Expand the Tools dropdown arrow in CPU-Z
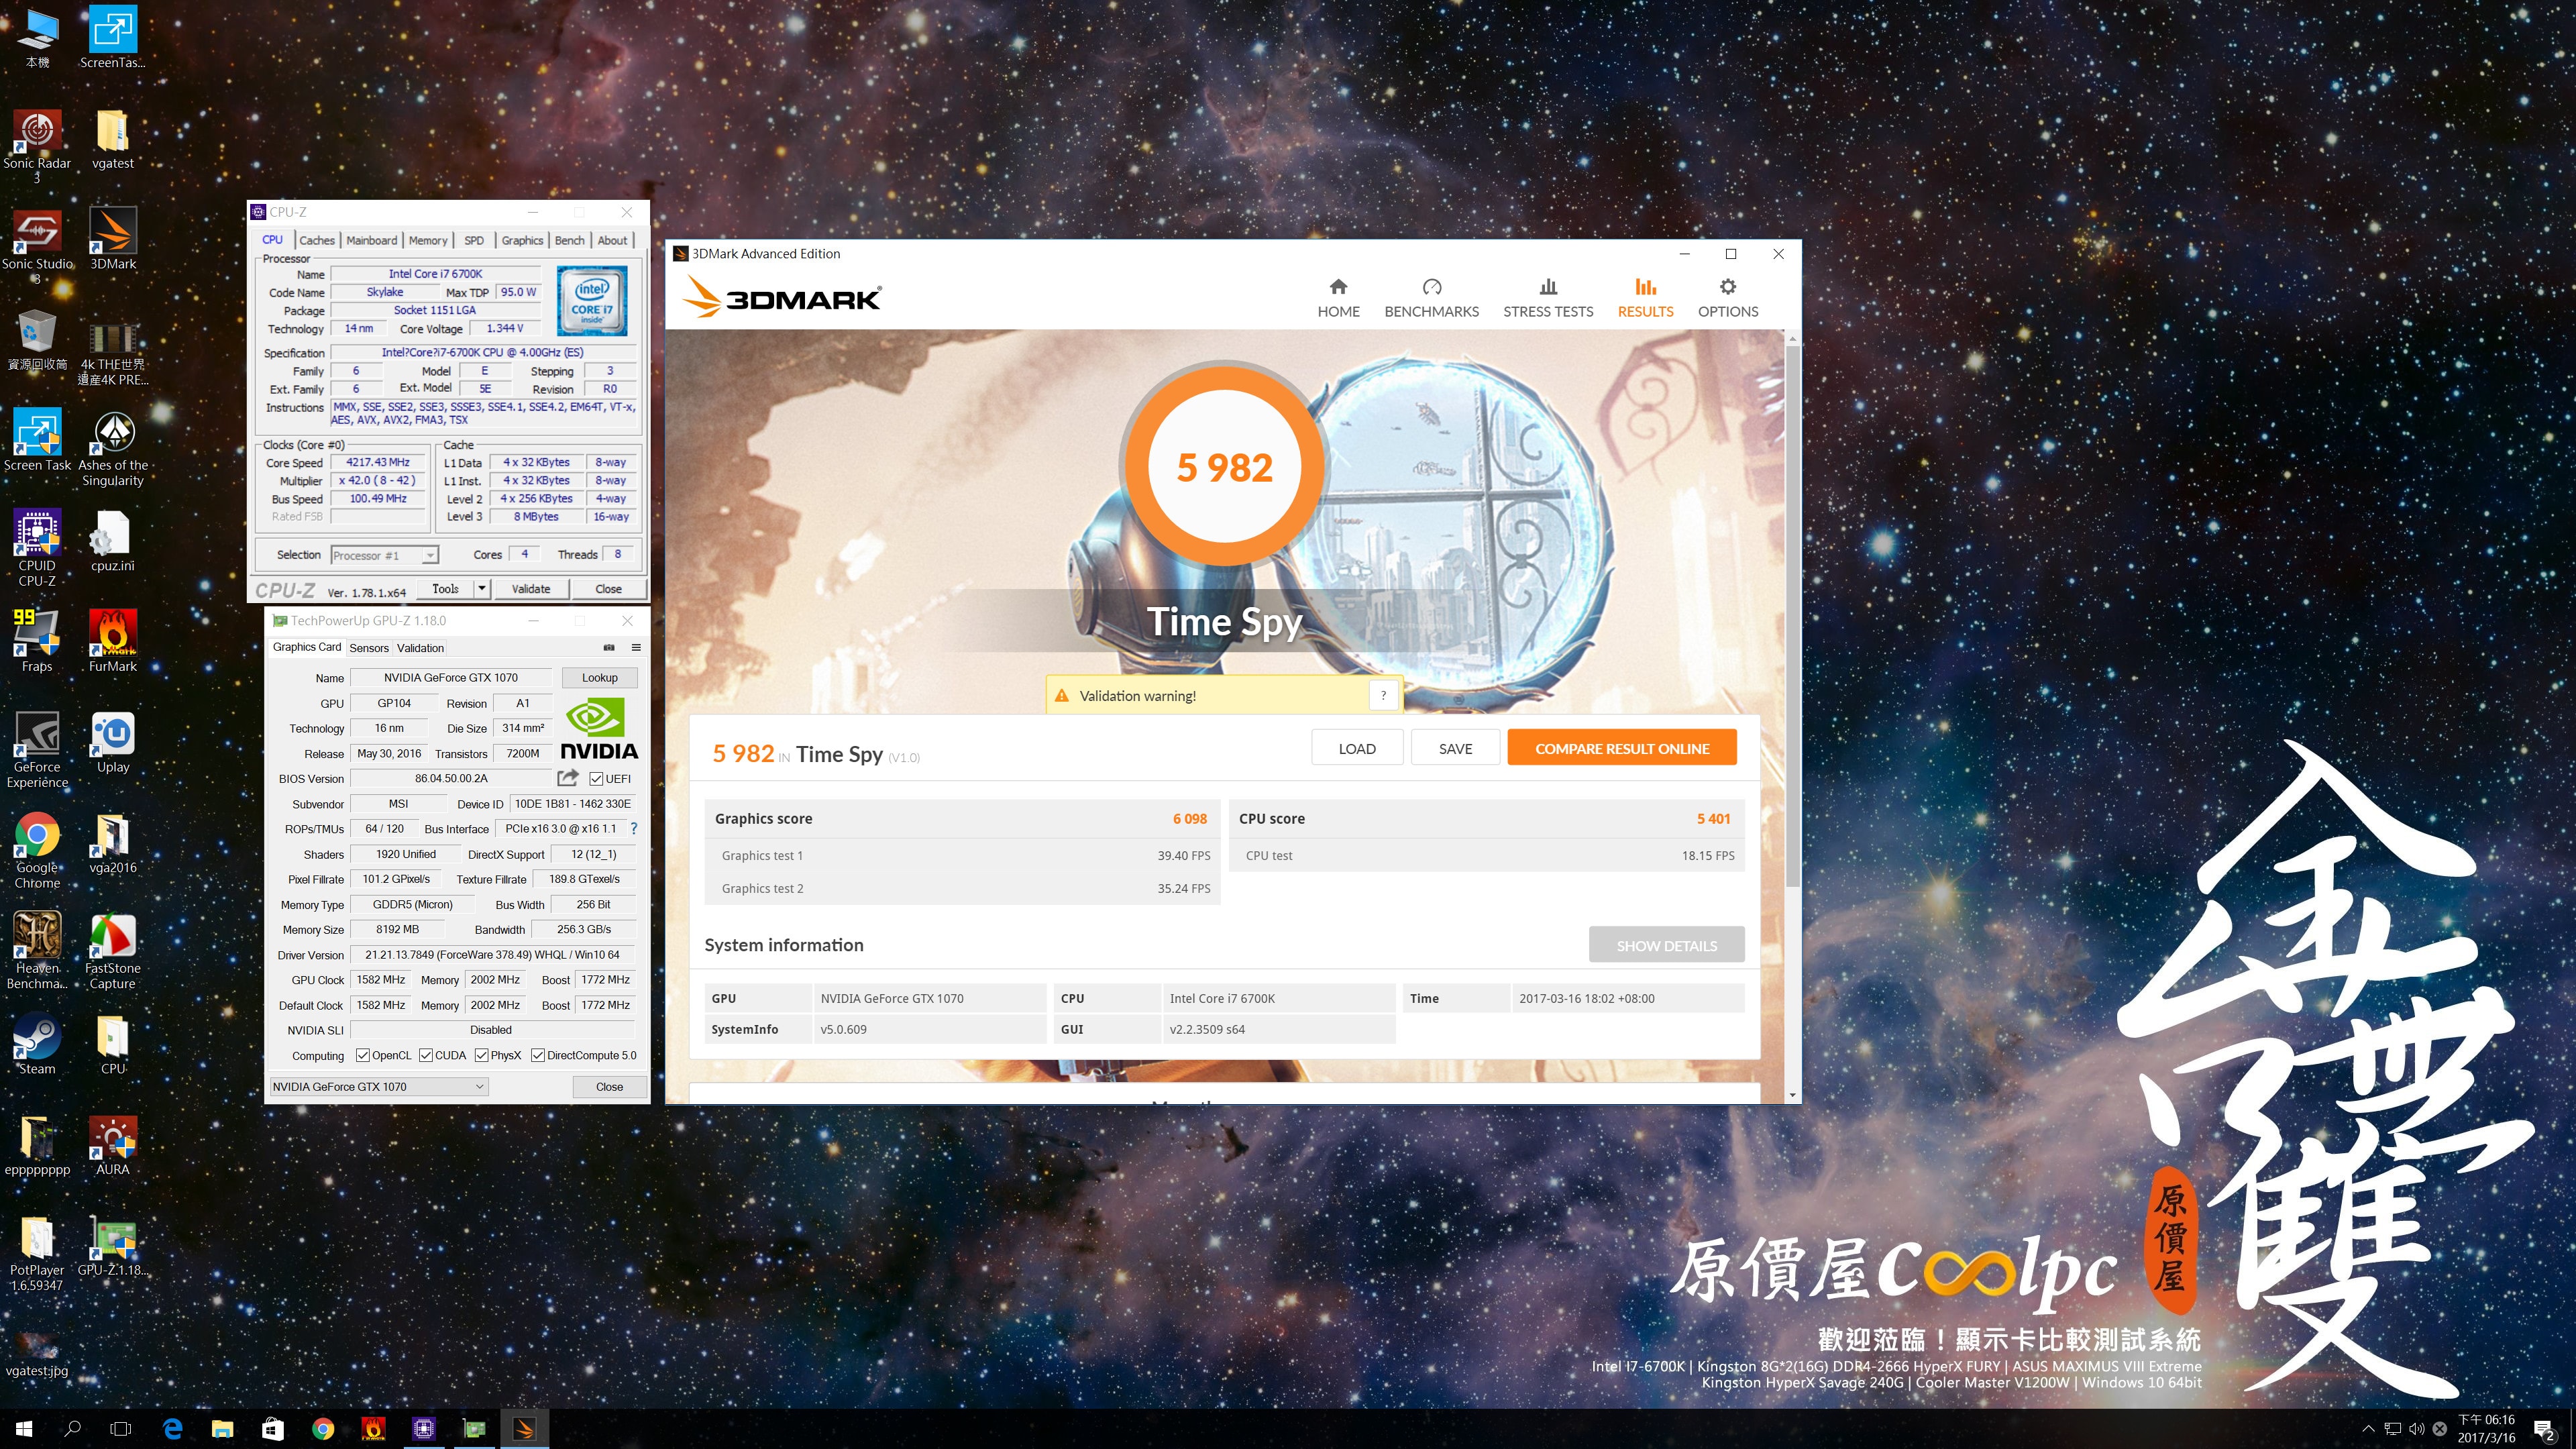The image size is (2576, 1449). (x=482, y=588)
